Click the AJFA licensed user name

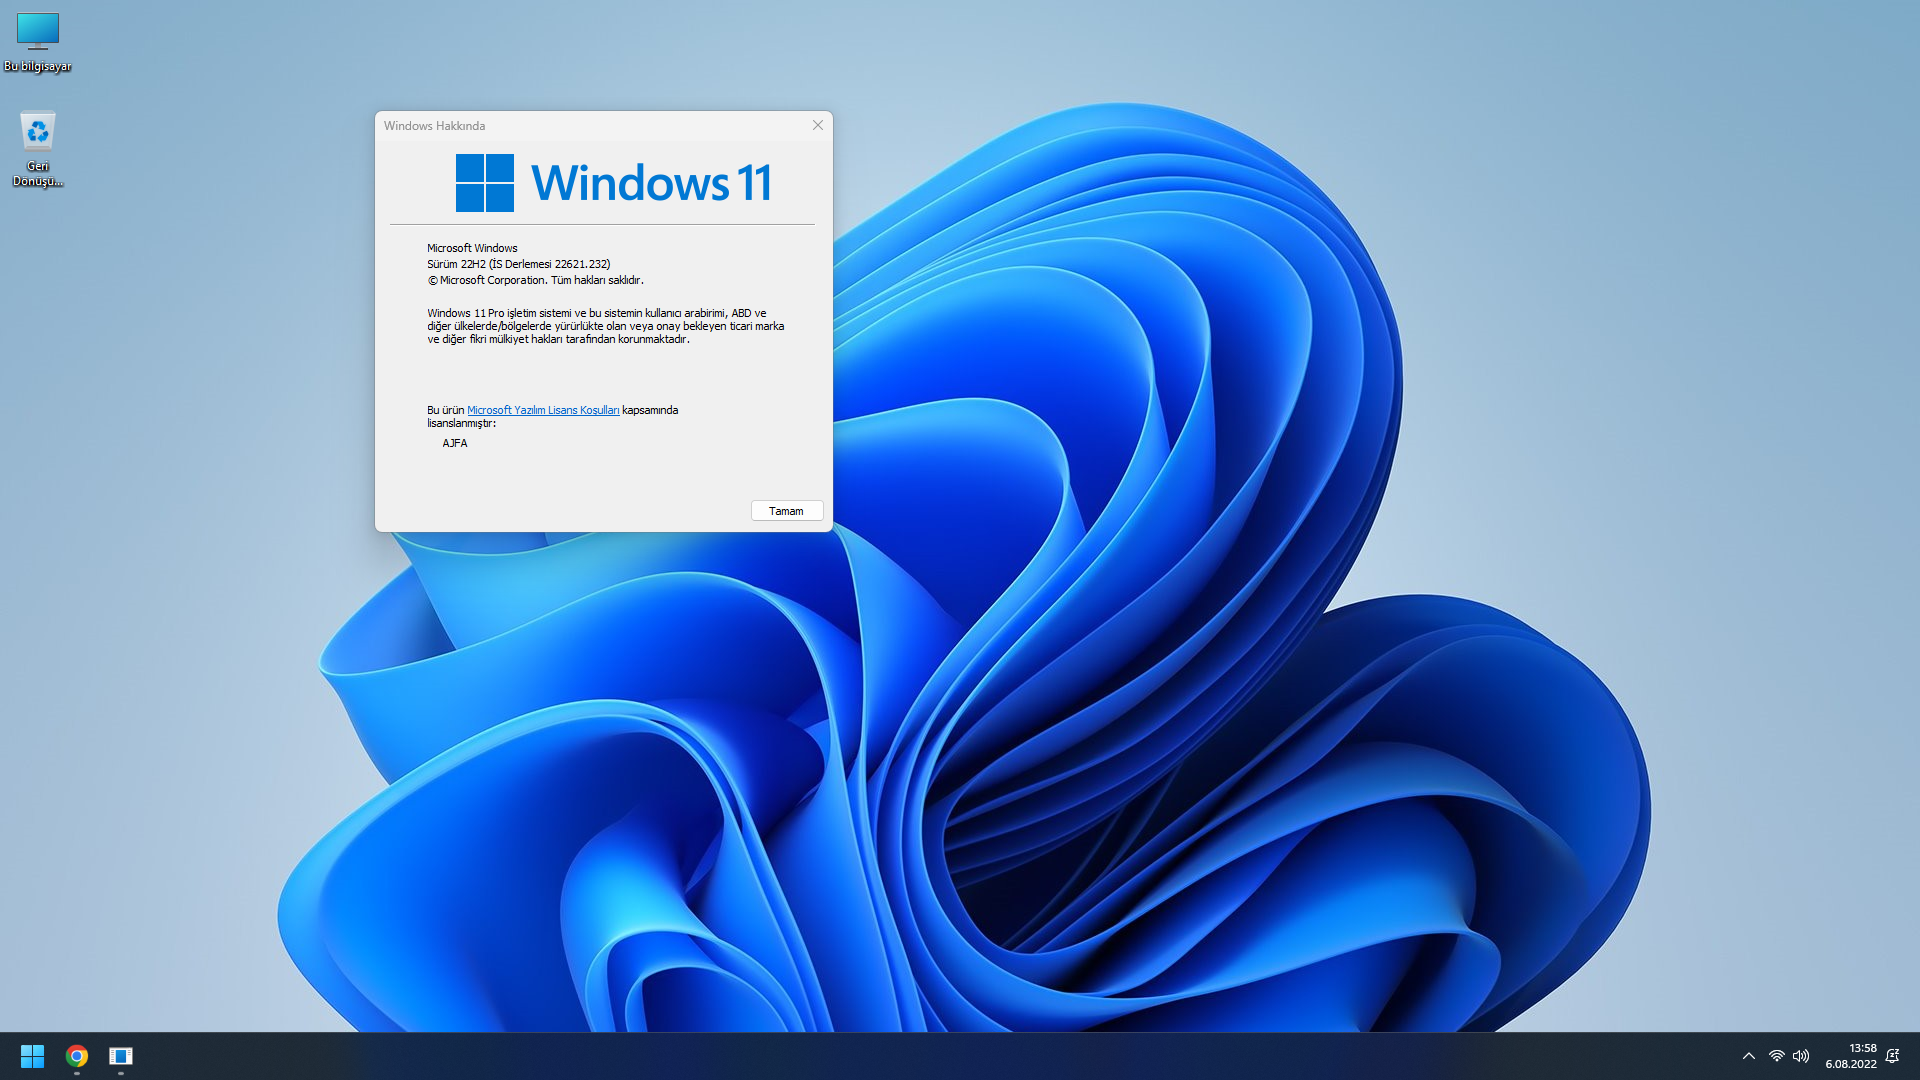click(x=455, y=443)
